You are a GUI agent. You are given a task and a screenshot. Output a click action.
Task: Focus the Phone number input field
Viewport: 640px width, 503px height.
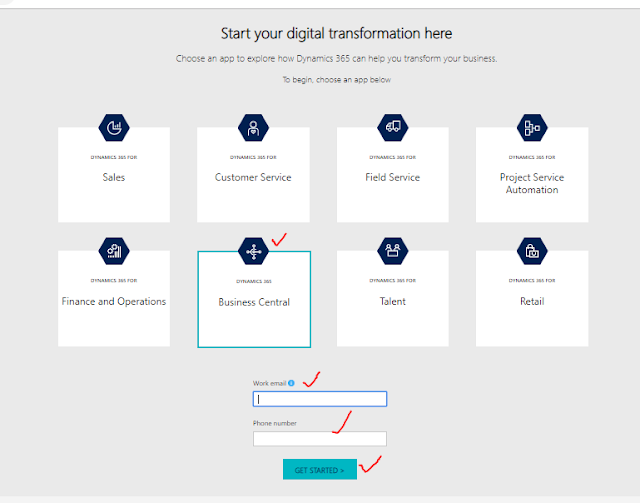tap(320, 439)
